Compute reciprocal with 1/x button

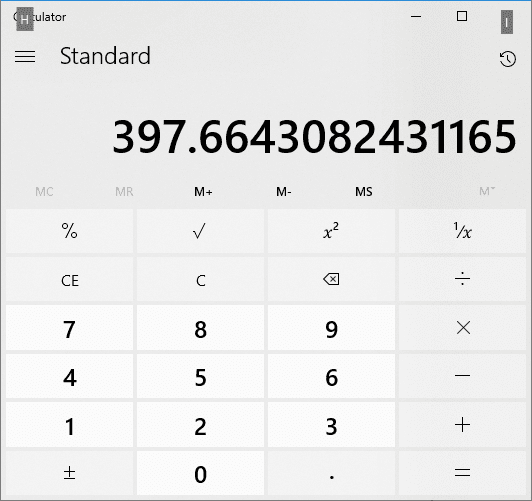(462, 231)
